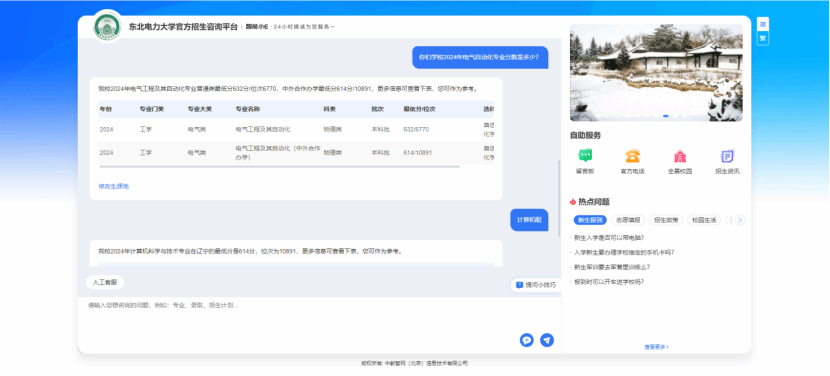Open the 留言板 message board service
This screenshot has height=376, width=830.
[585, 162]
